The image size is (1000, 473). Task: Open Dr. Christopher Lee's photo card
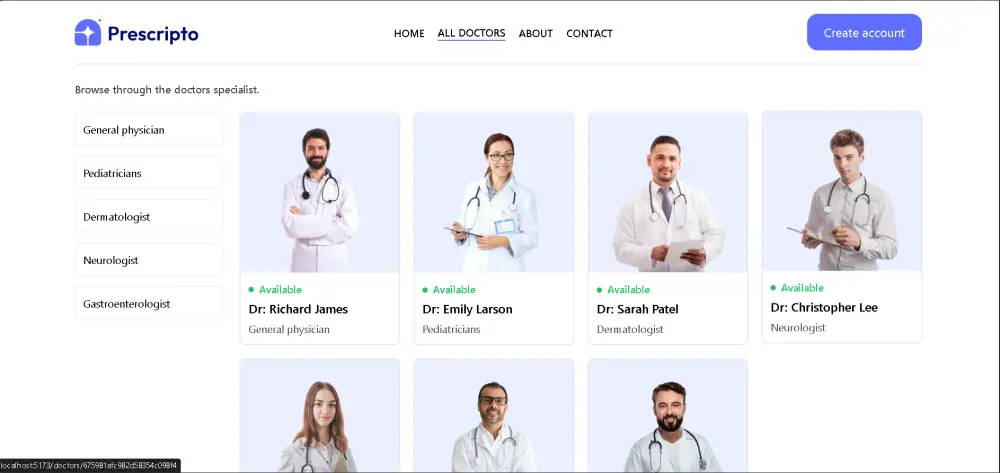click(842, 191)
